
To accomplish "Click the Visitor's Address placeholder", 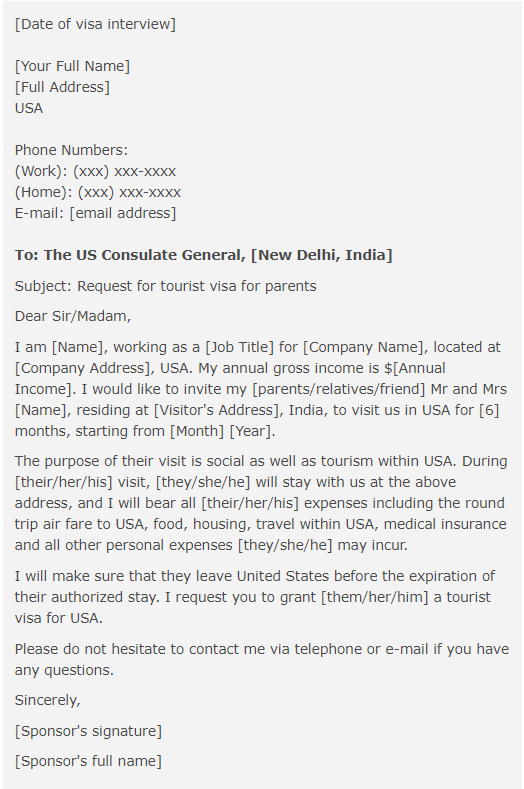I will (217, 411).
